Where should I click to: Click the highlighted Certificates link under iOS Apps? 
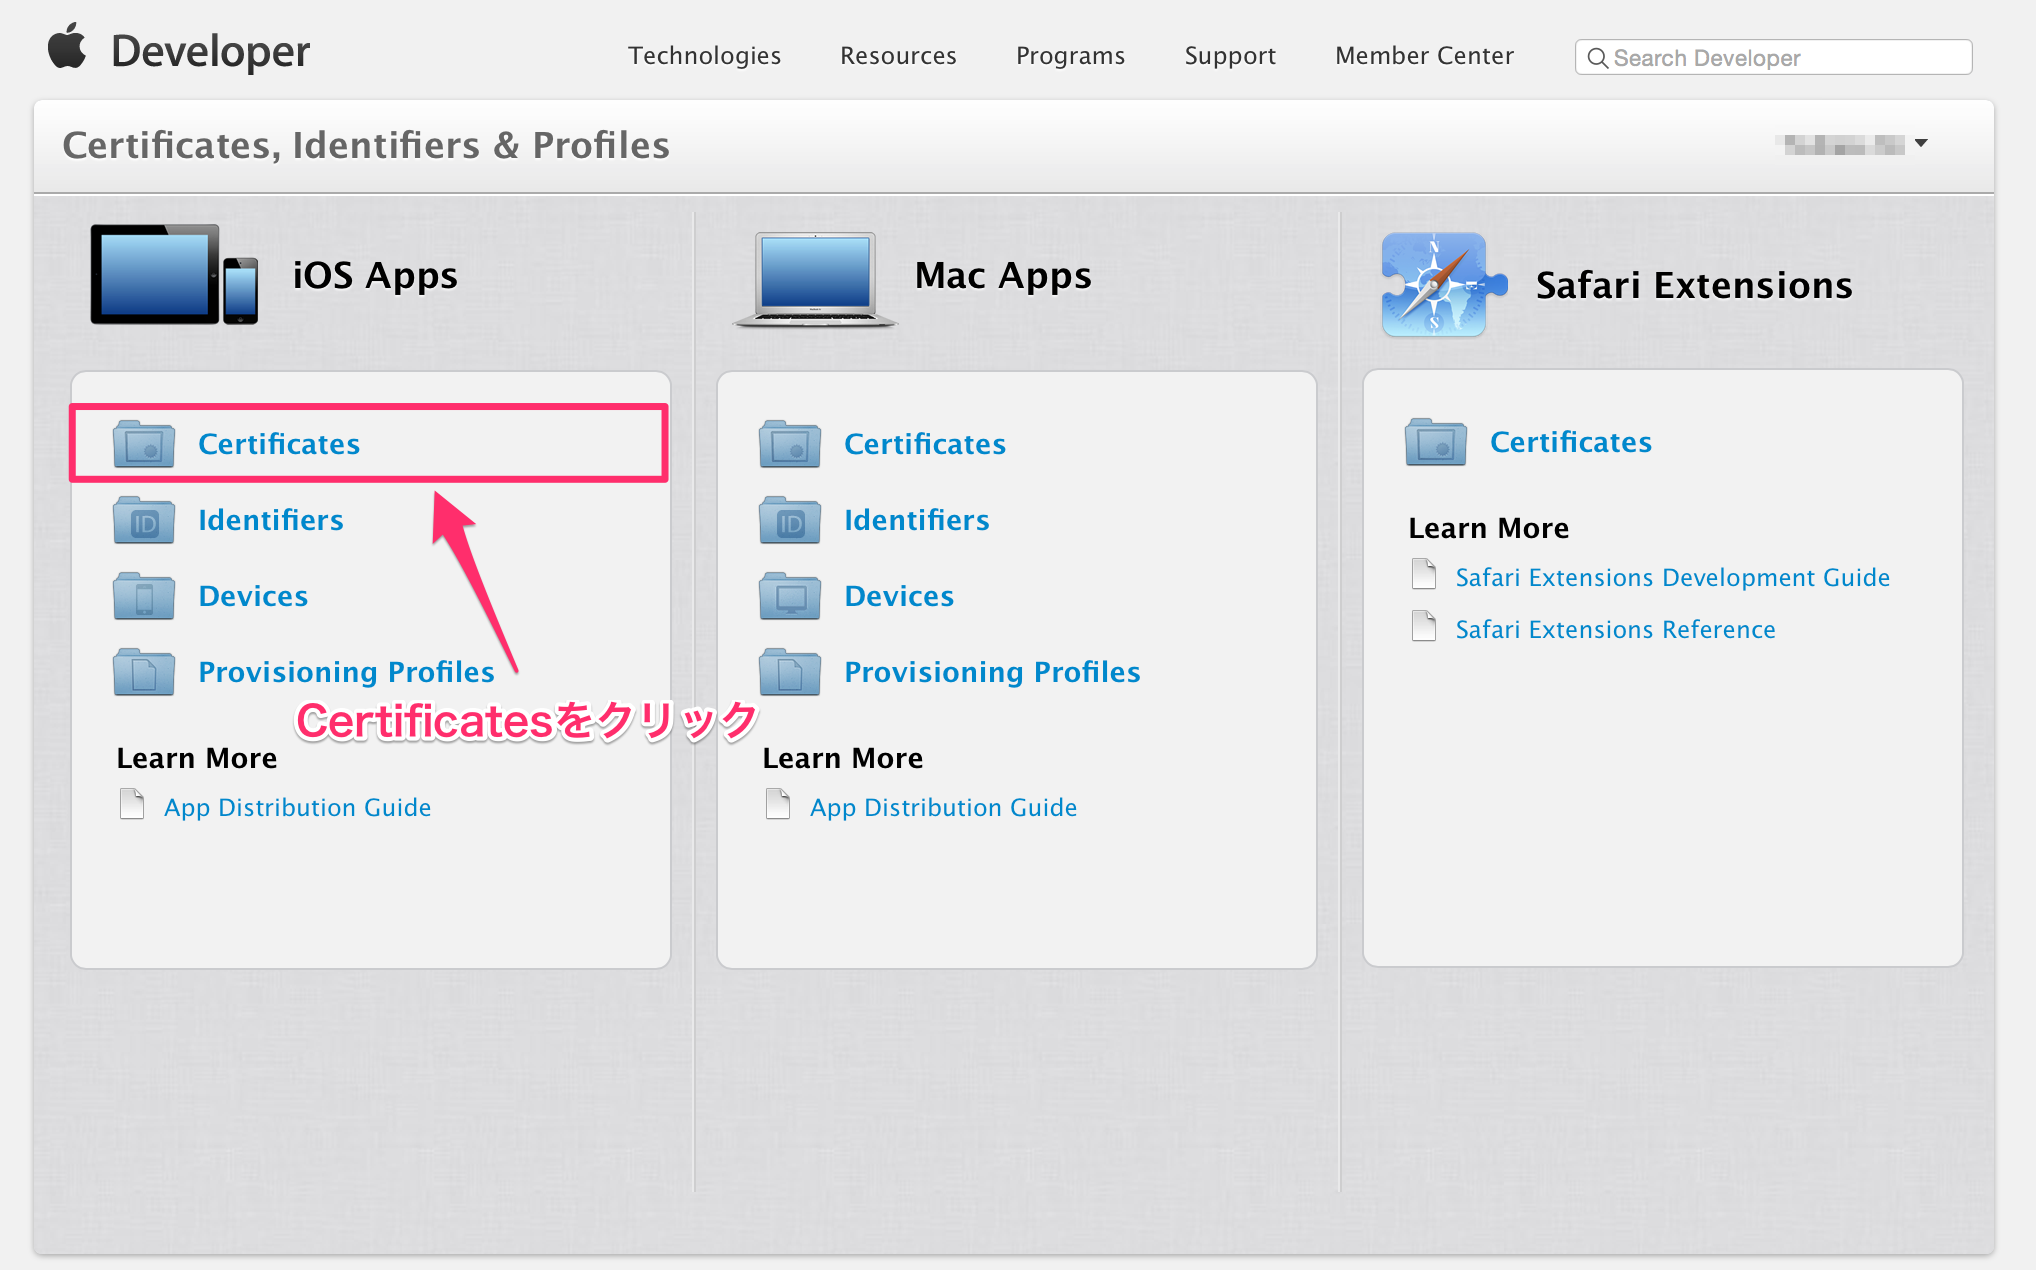click(x=279, y=443)
